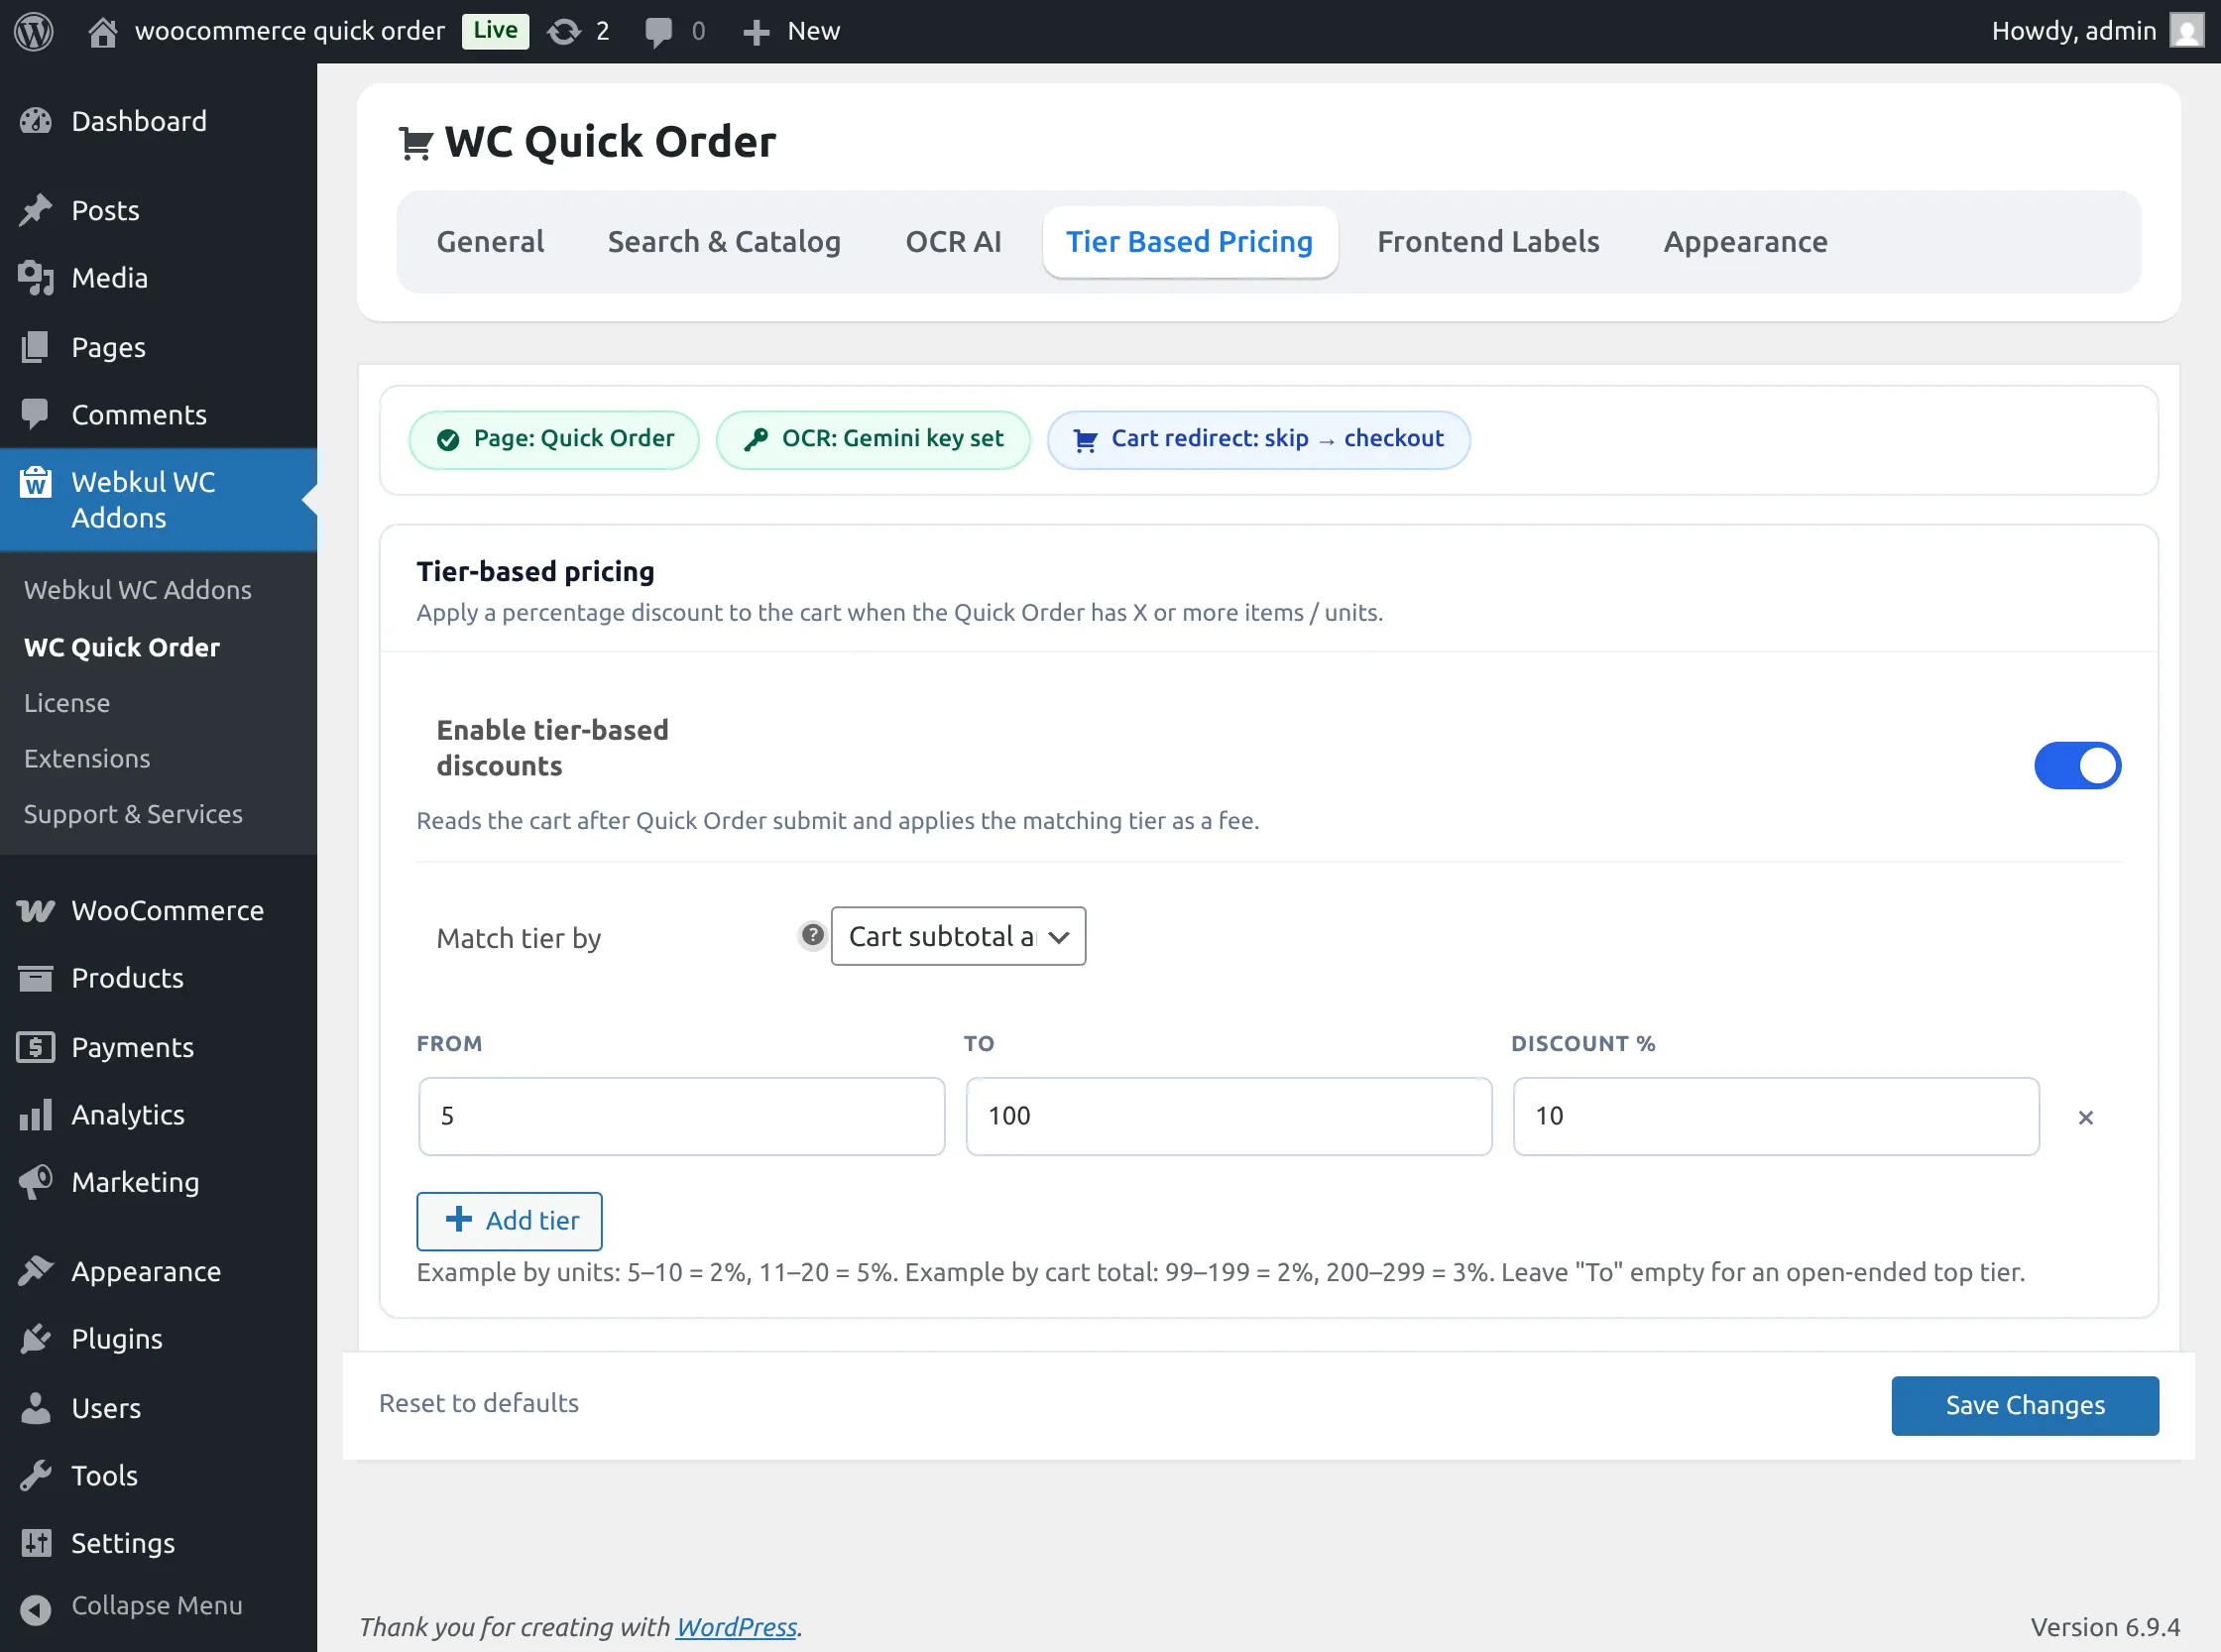The height and width of the screenshot is (1652, 2221).
Task: Click Reset to defaults
Action: 478,1403
